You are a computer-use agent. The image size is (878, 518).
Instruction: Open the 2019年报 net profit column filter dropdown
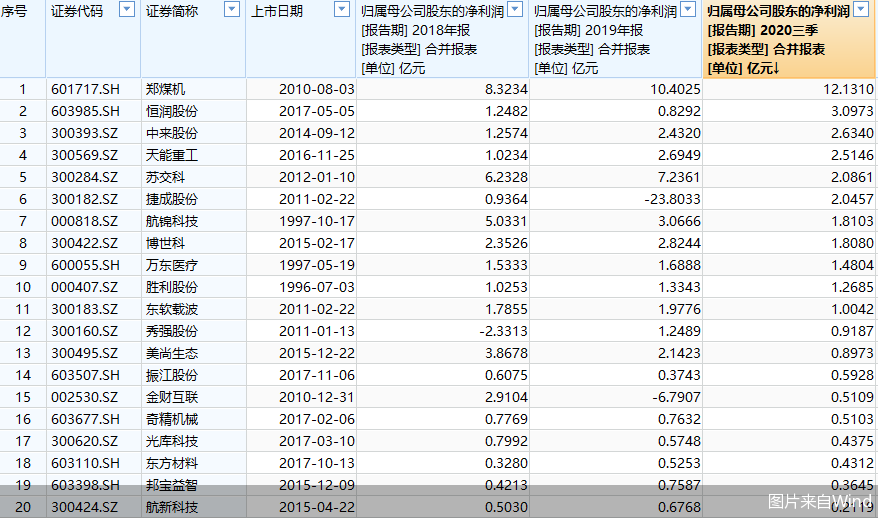click(x=688, y=9)
